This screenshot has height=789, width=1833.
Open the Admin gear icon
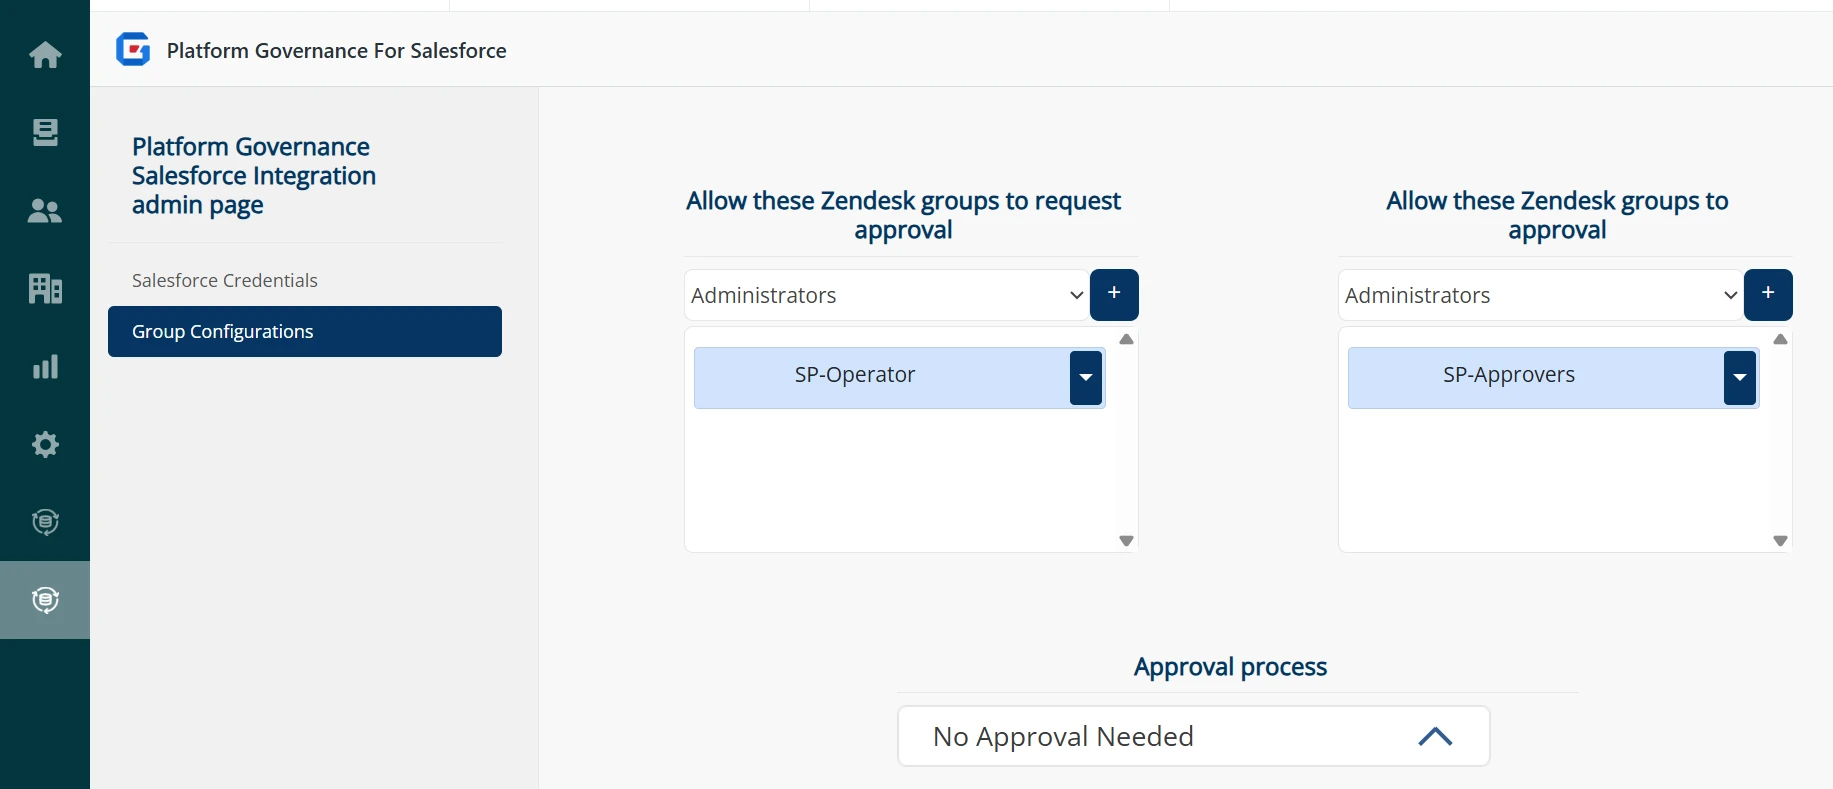tap(45, 444)
